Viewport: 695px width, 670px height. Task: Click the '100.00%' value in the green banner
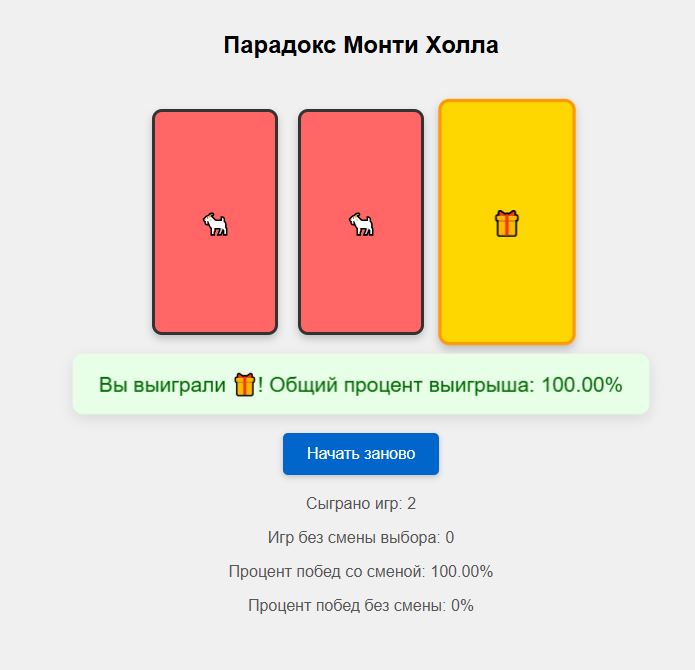pyautogui.click(x=582, y=385)
